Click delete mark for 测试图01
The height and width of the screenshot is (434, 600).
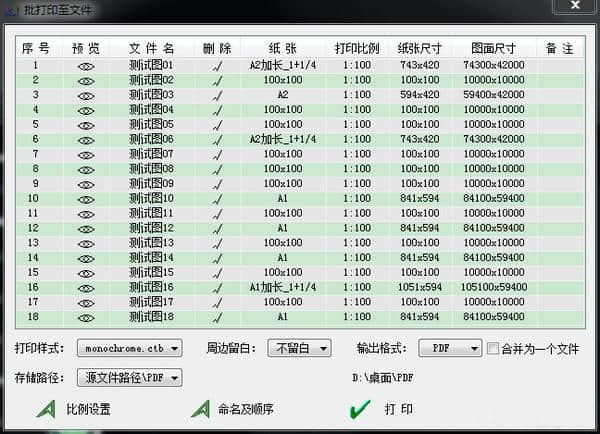[x=217, y=67]
